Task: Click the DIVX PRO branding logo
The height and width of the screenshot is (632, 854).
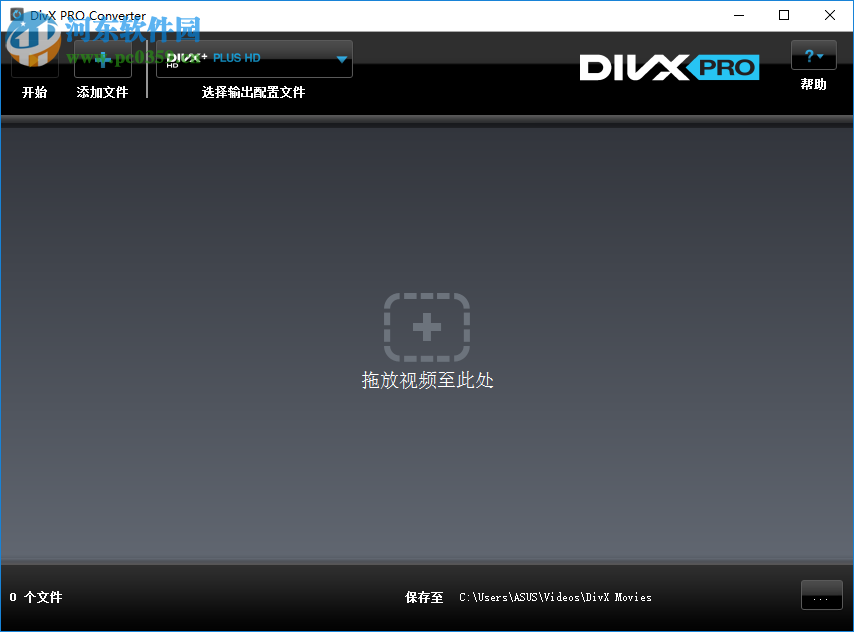Action: click(668, 67)
